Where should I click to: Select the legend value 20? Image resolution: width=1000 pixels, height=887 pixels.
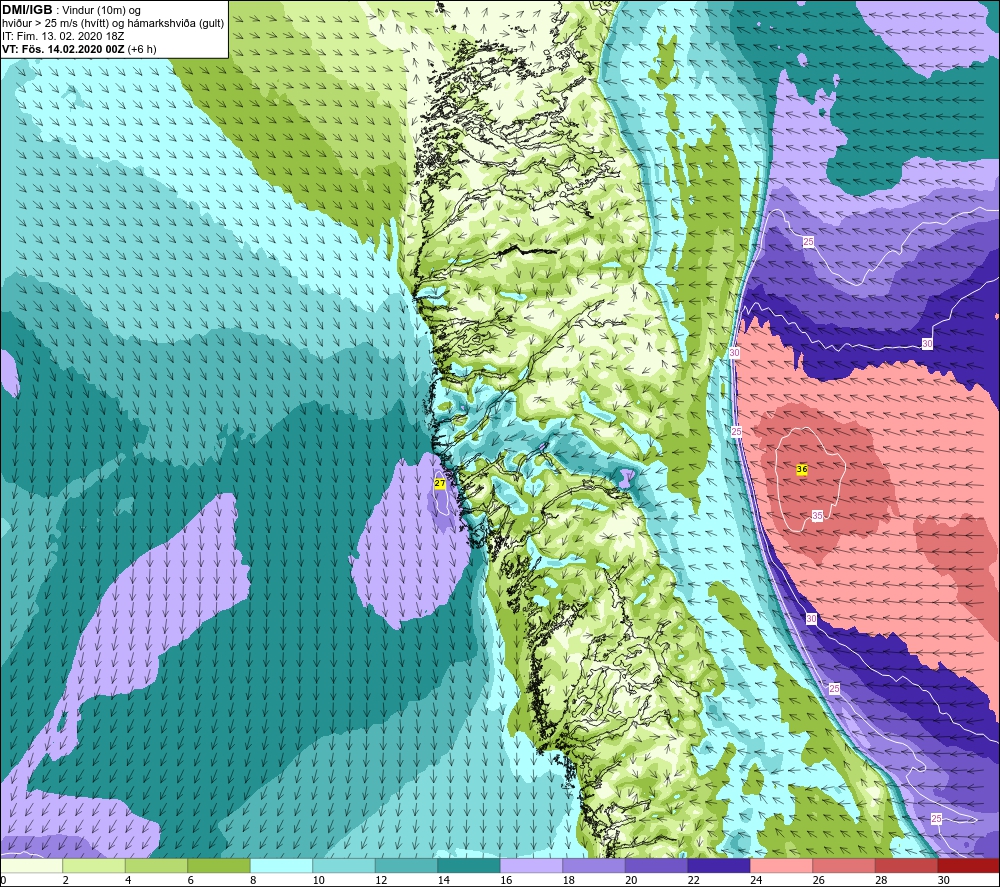click(x=631, y=880)
